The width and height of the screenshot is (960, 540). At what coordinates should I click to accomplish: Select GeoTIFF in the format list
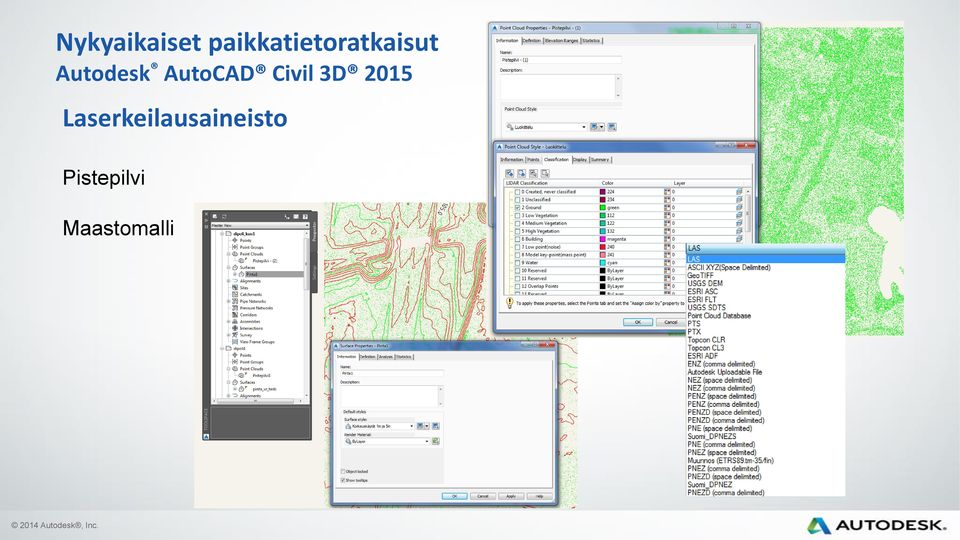click(x=700, y=276)
